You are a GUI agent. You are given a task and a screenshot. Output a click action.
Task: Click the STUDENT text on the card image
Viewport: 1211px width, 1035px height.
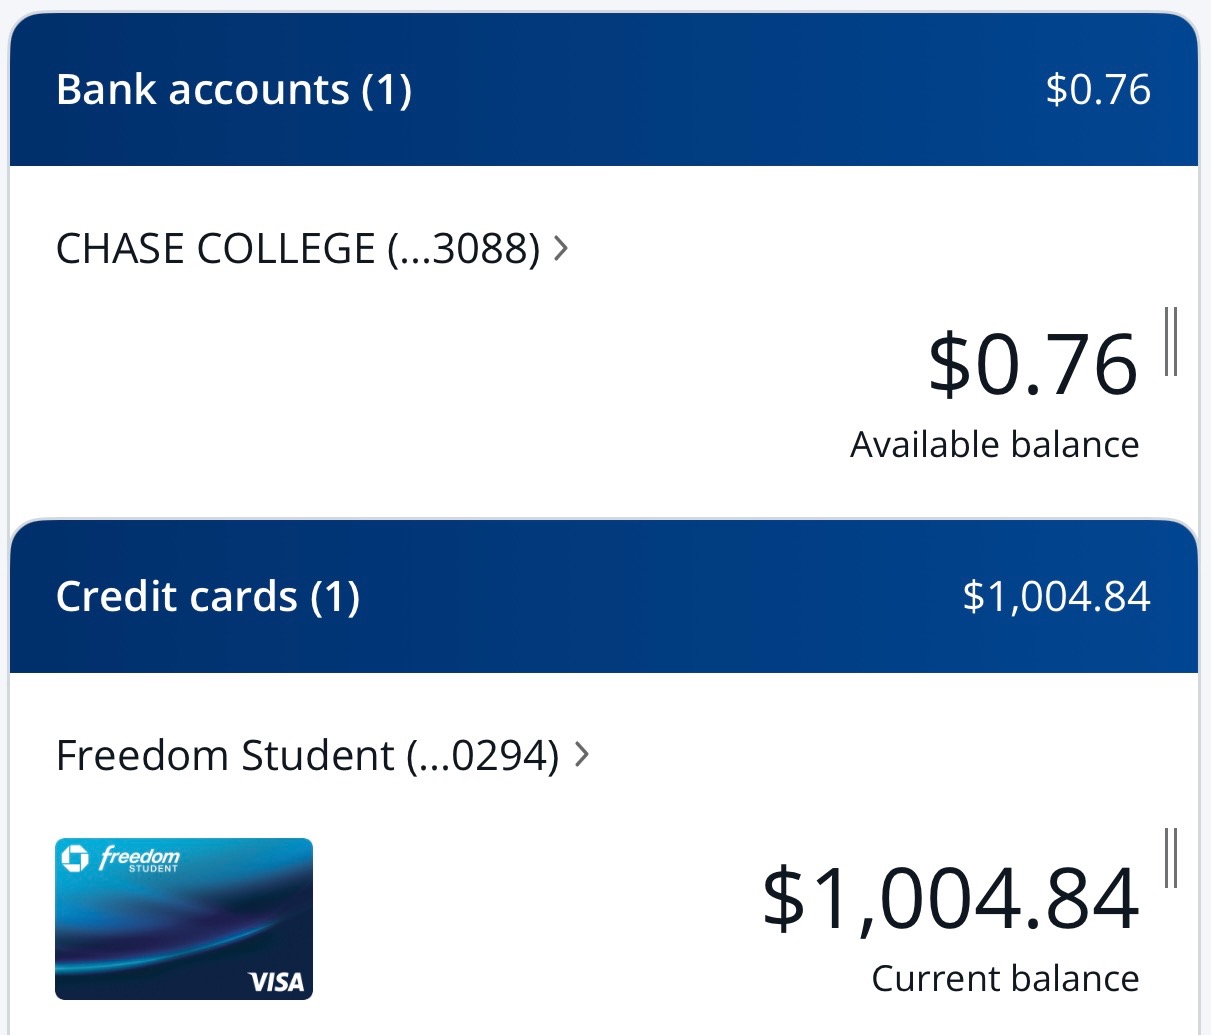pyautogui.click(x=153, y=869)
